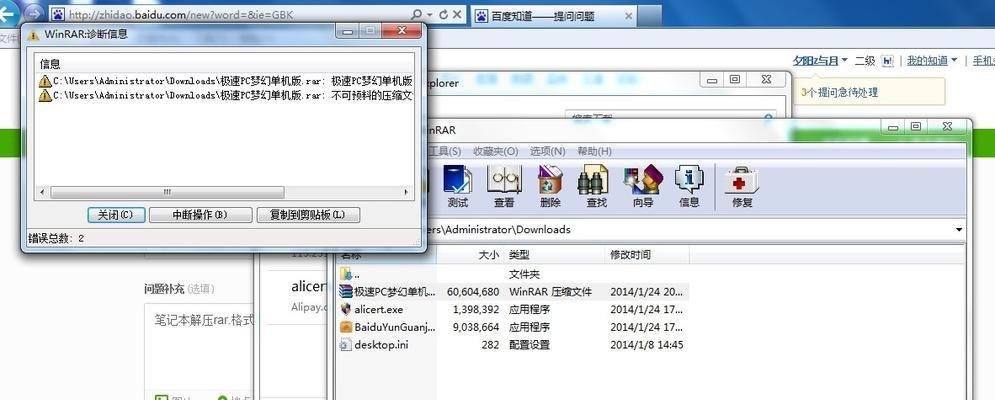This screenshot has width=995, height=400.
Task: Select the desktop.ini file icon
Action: tap(346, 345)
